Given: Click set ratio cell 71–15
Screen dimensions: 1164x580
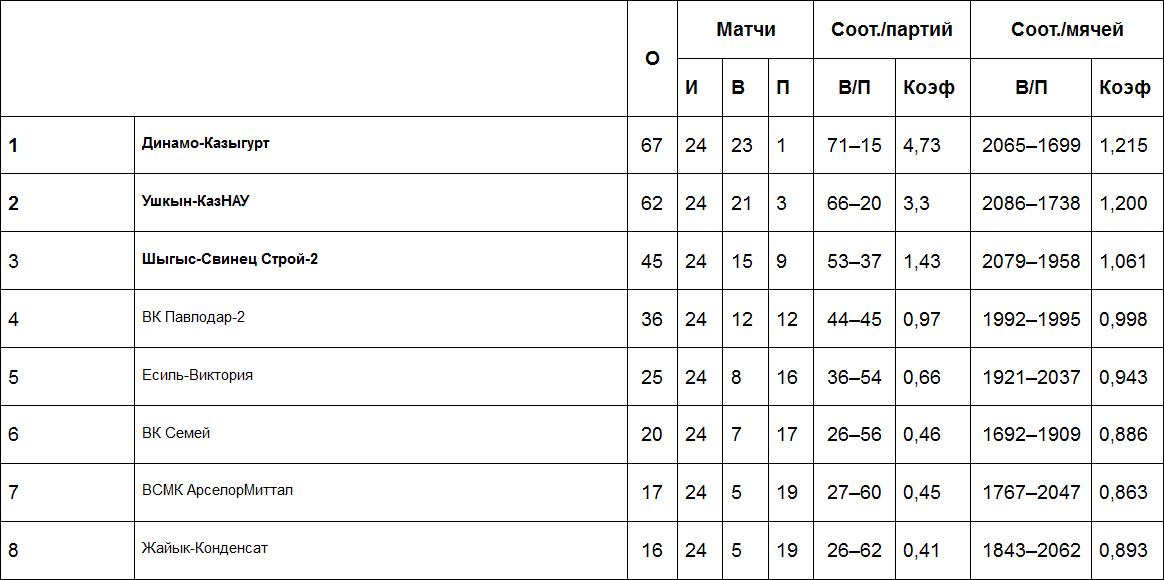Looking at the screenshot, I should (854, 145).
